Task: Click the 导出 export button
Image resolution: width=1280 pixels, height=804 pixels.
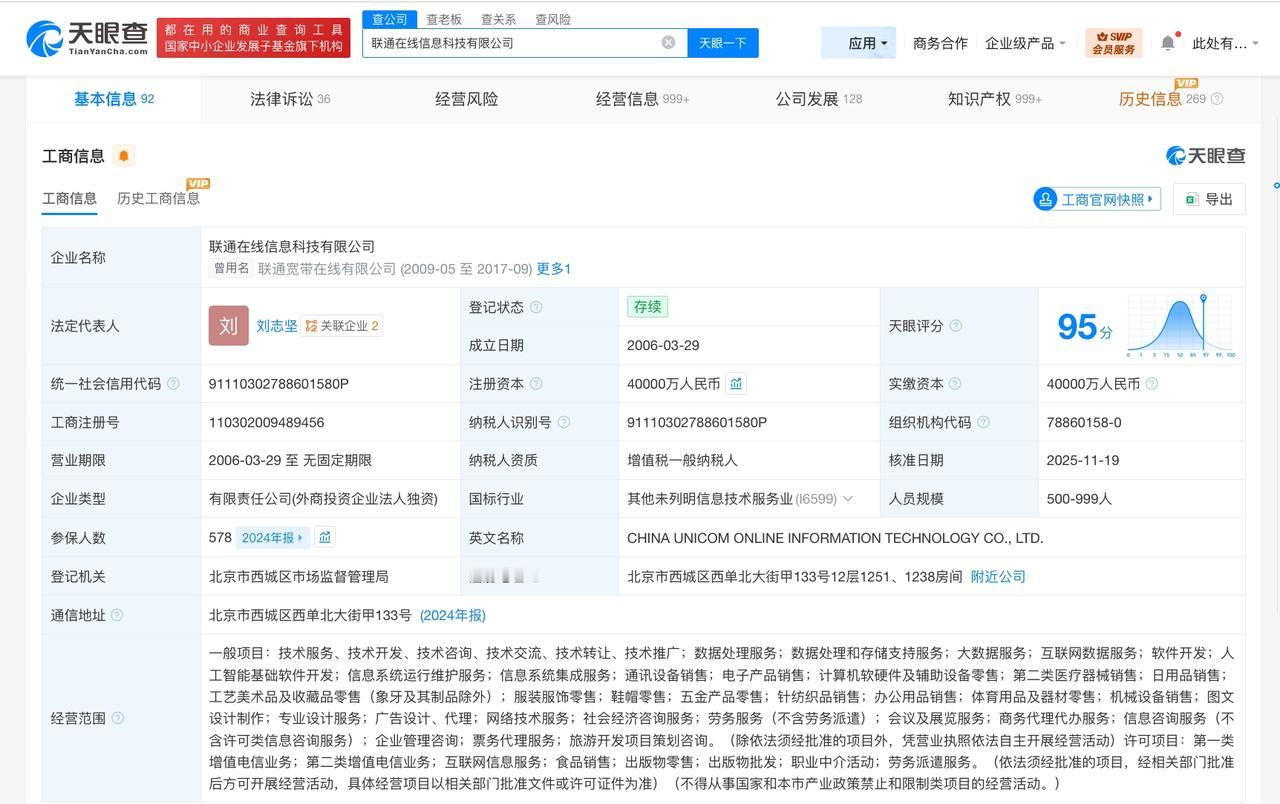Action: point(1209,199)
